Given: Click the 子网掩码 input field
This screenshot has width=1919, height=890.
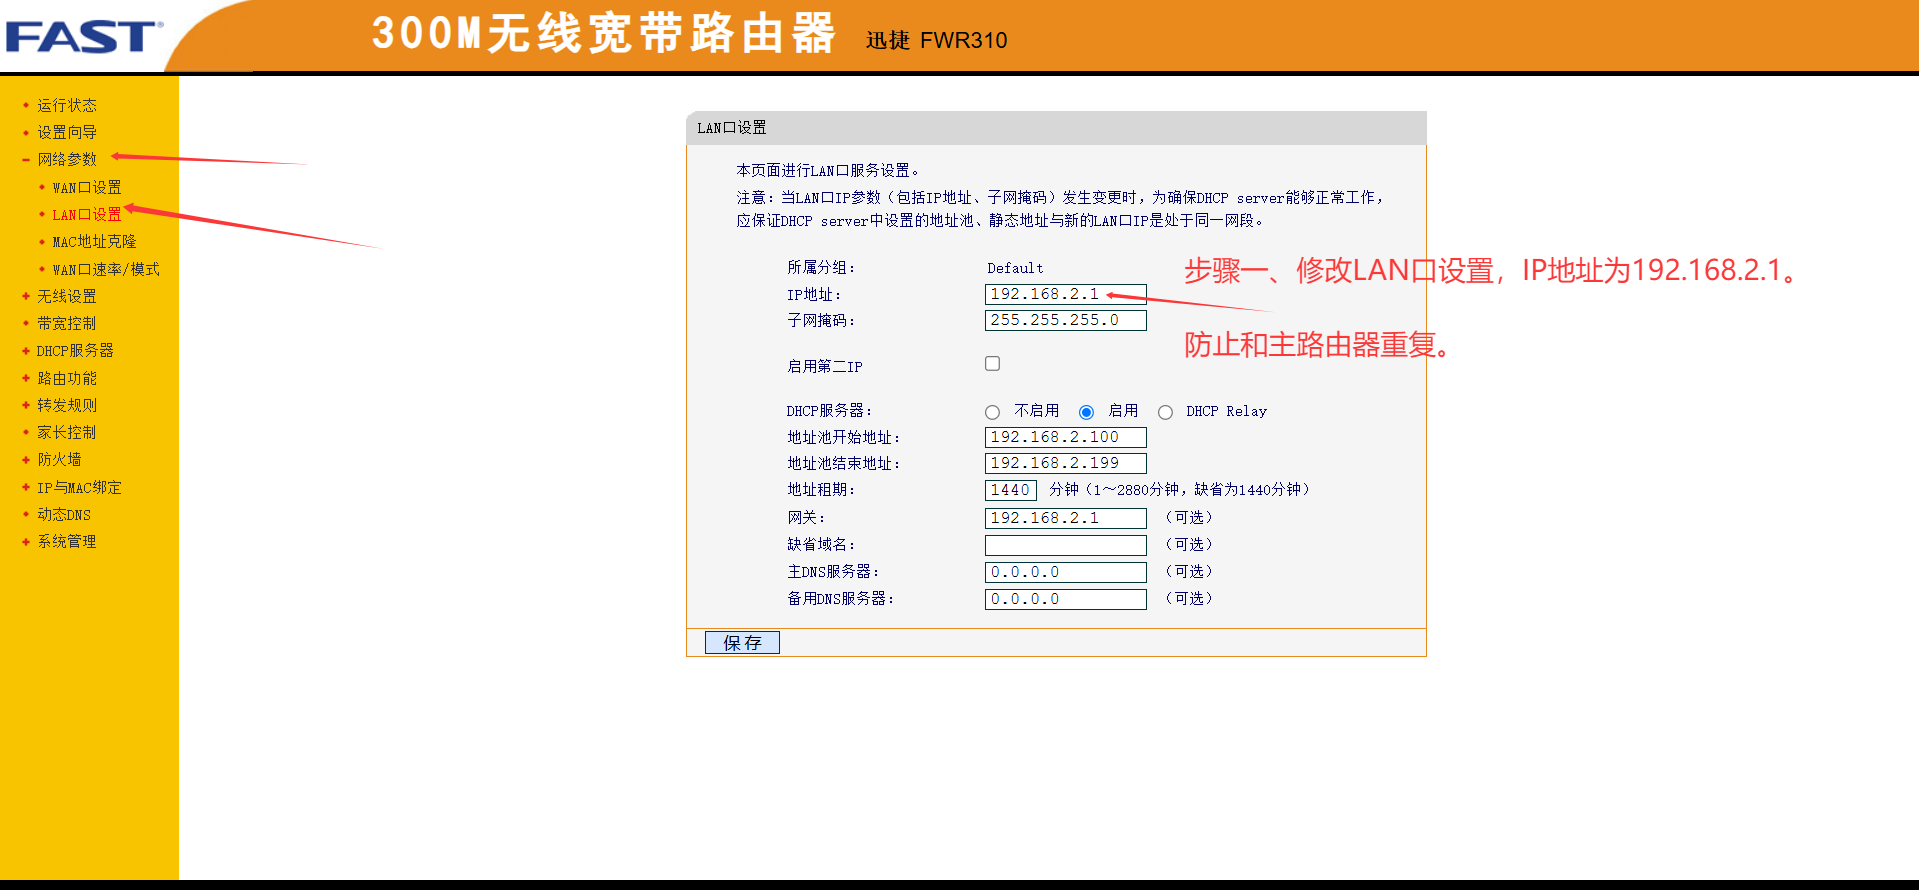Looking at the screenshot, I should (x=1065, y=320).
